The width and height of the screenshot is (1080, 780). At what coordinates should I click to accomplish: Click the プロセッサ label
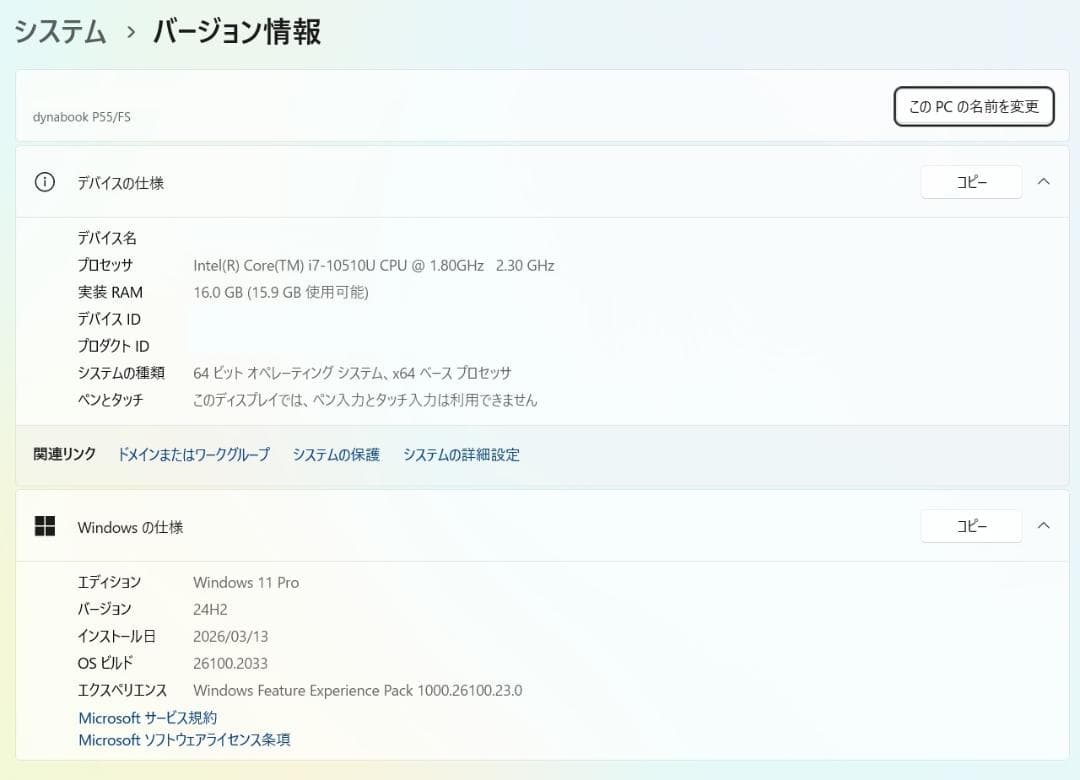point(105,265)
